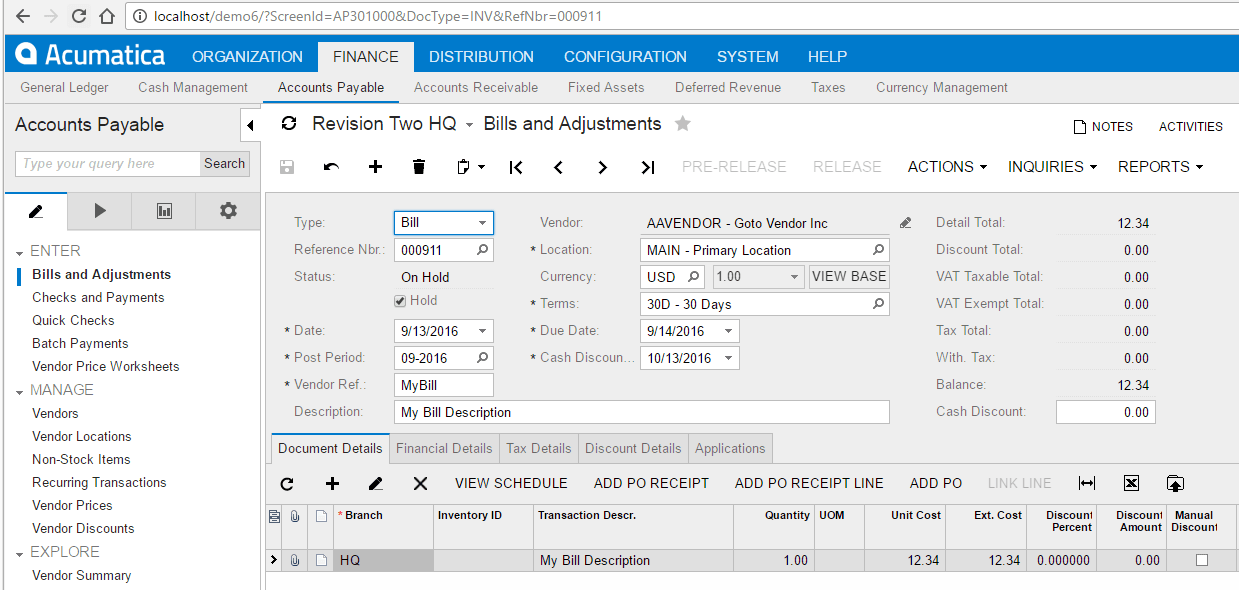Collapse the MANAGE section in sidebar

point(19,391)
